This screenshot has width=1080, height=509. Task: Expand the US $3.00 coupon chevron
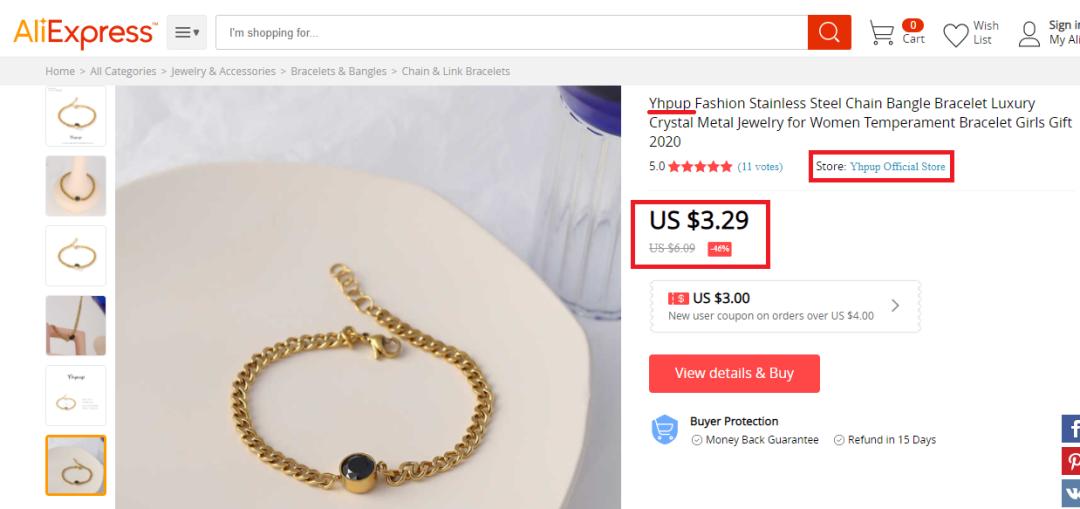pyautogui.click(x=895, y=305)
